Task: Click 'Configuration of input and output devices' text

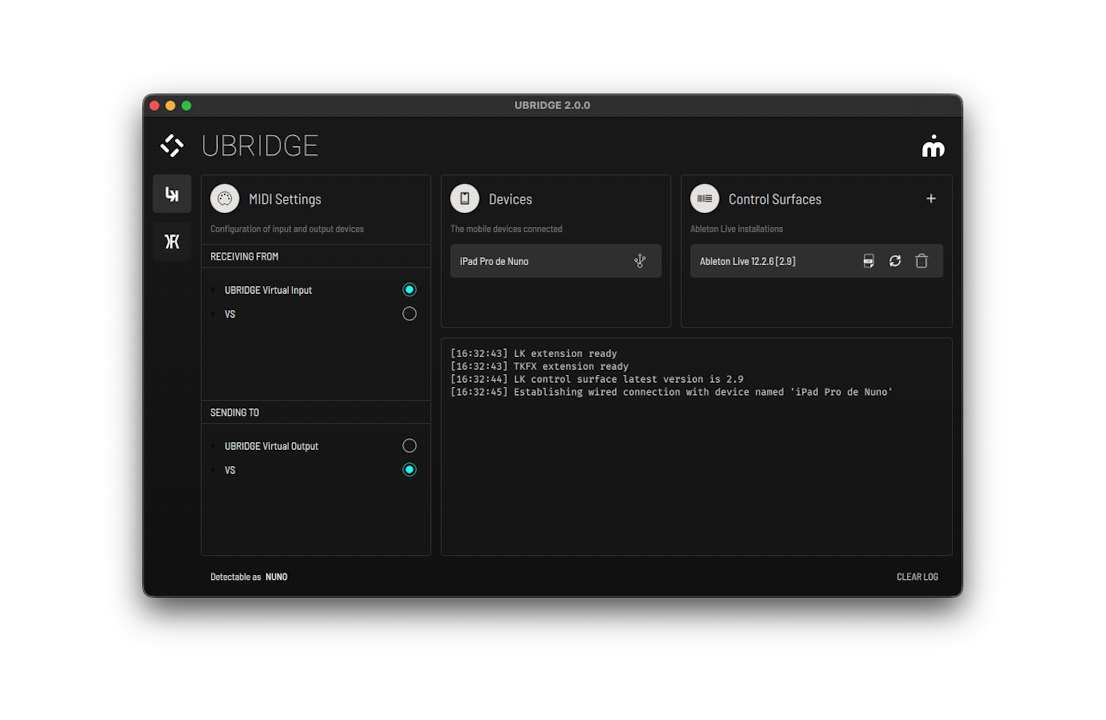Action: (286, 229)
